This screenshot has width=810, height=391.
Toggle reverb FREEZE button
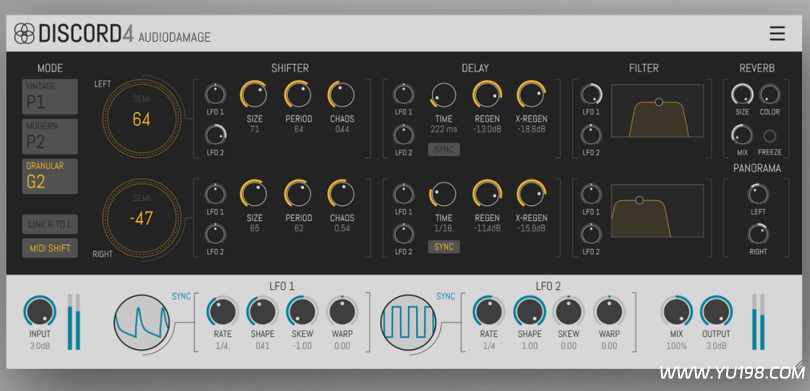click(770, 136)
